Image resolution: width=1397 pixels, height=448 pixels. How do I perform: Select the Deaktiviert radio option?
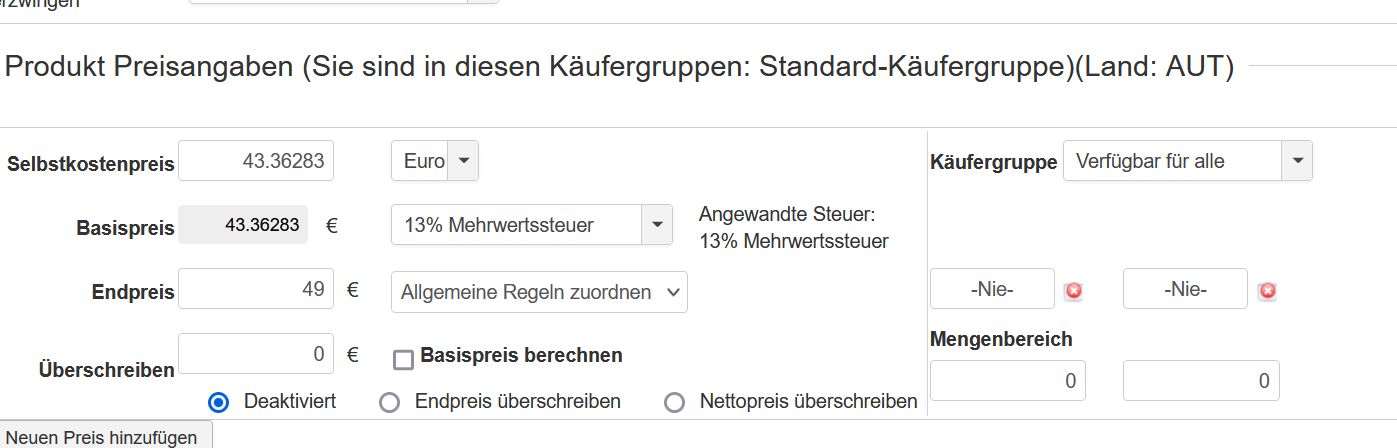point(218,402)
